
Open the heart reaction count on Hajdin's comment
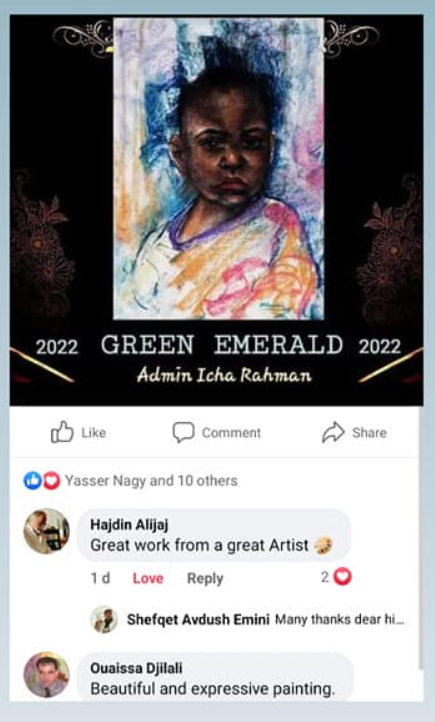[x=336, y=576]
